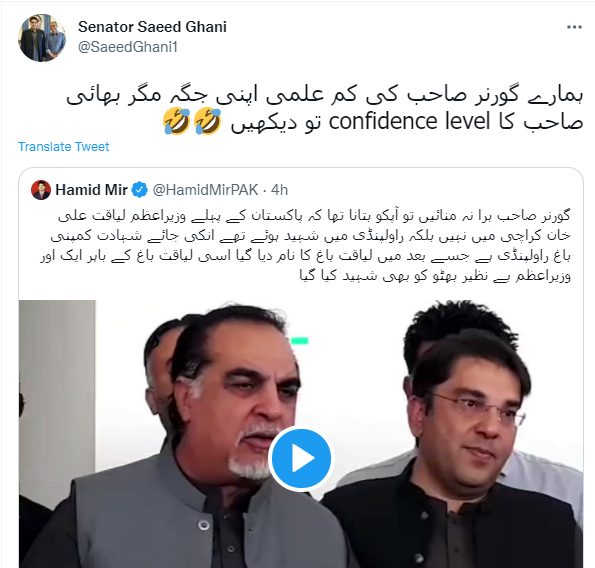Click the Translate Tweet link
595x568 pixels.
click(64, 146)
